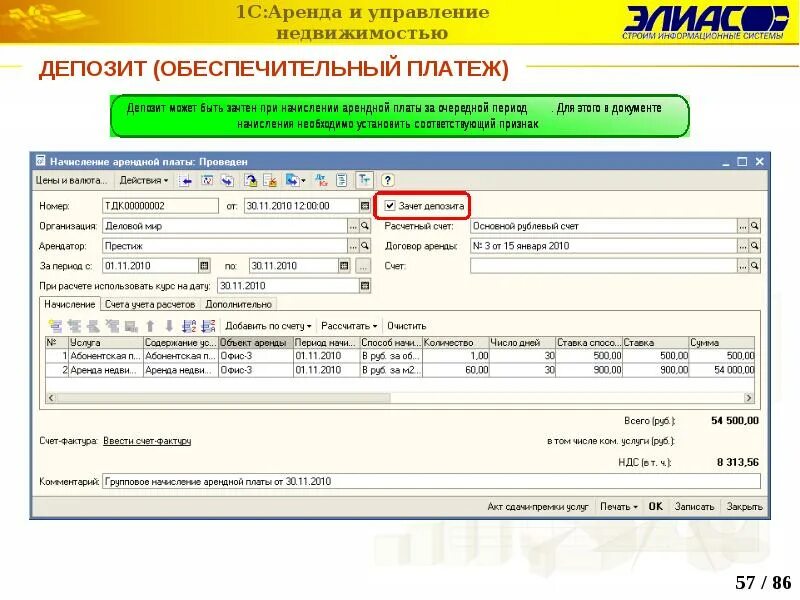800x600 pixels.
Task: Open the Печать dropdown
Action: point(619,507)
